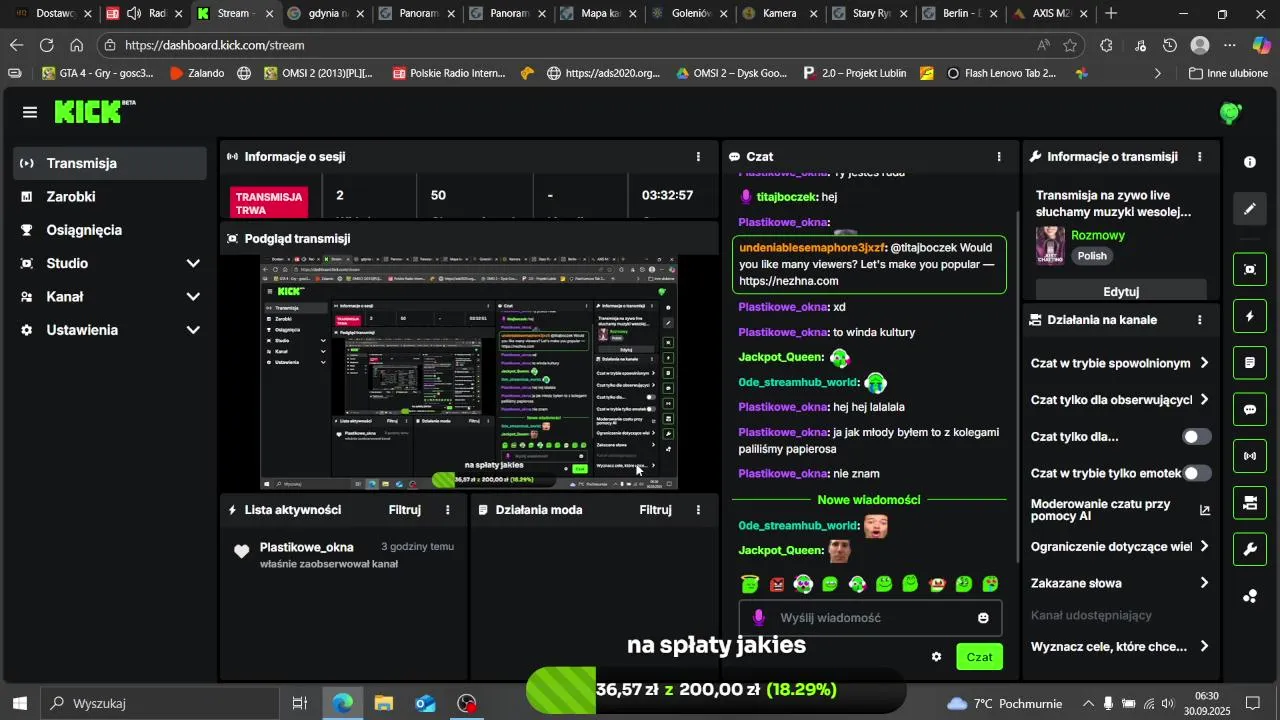This screenshot has width=1280, height=720.
Task: Open the emoji picker smiley in the message box
Action: [983, 618]
